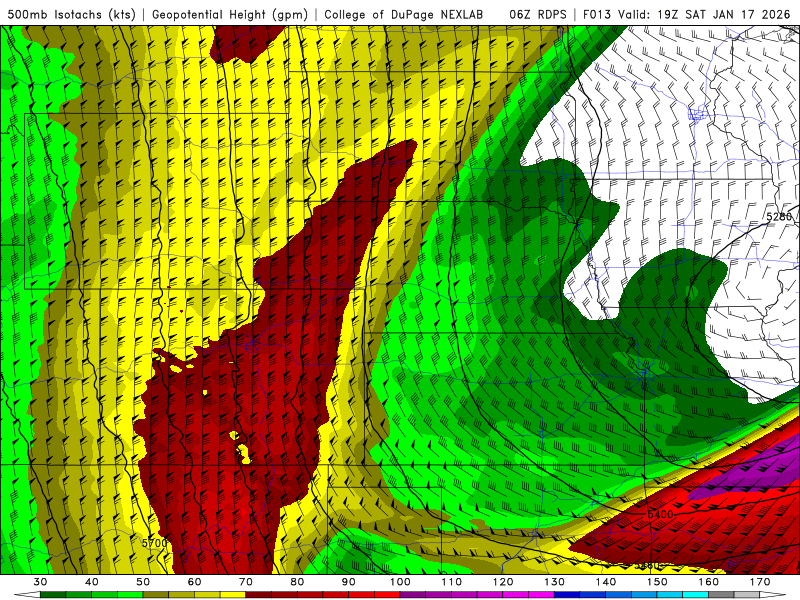Viewport: 800px width, 600px height.
Task: Click the 'F013' forecast hour label
Action: pos(597,15)
